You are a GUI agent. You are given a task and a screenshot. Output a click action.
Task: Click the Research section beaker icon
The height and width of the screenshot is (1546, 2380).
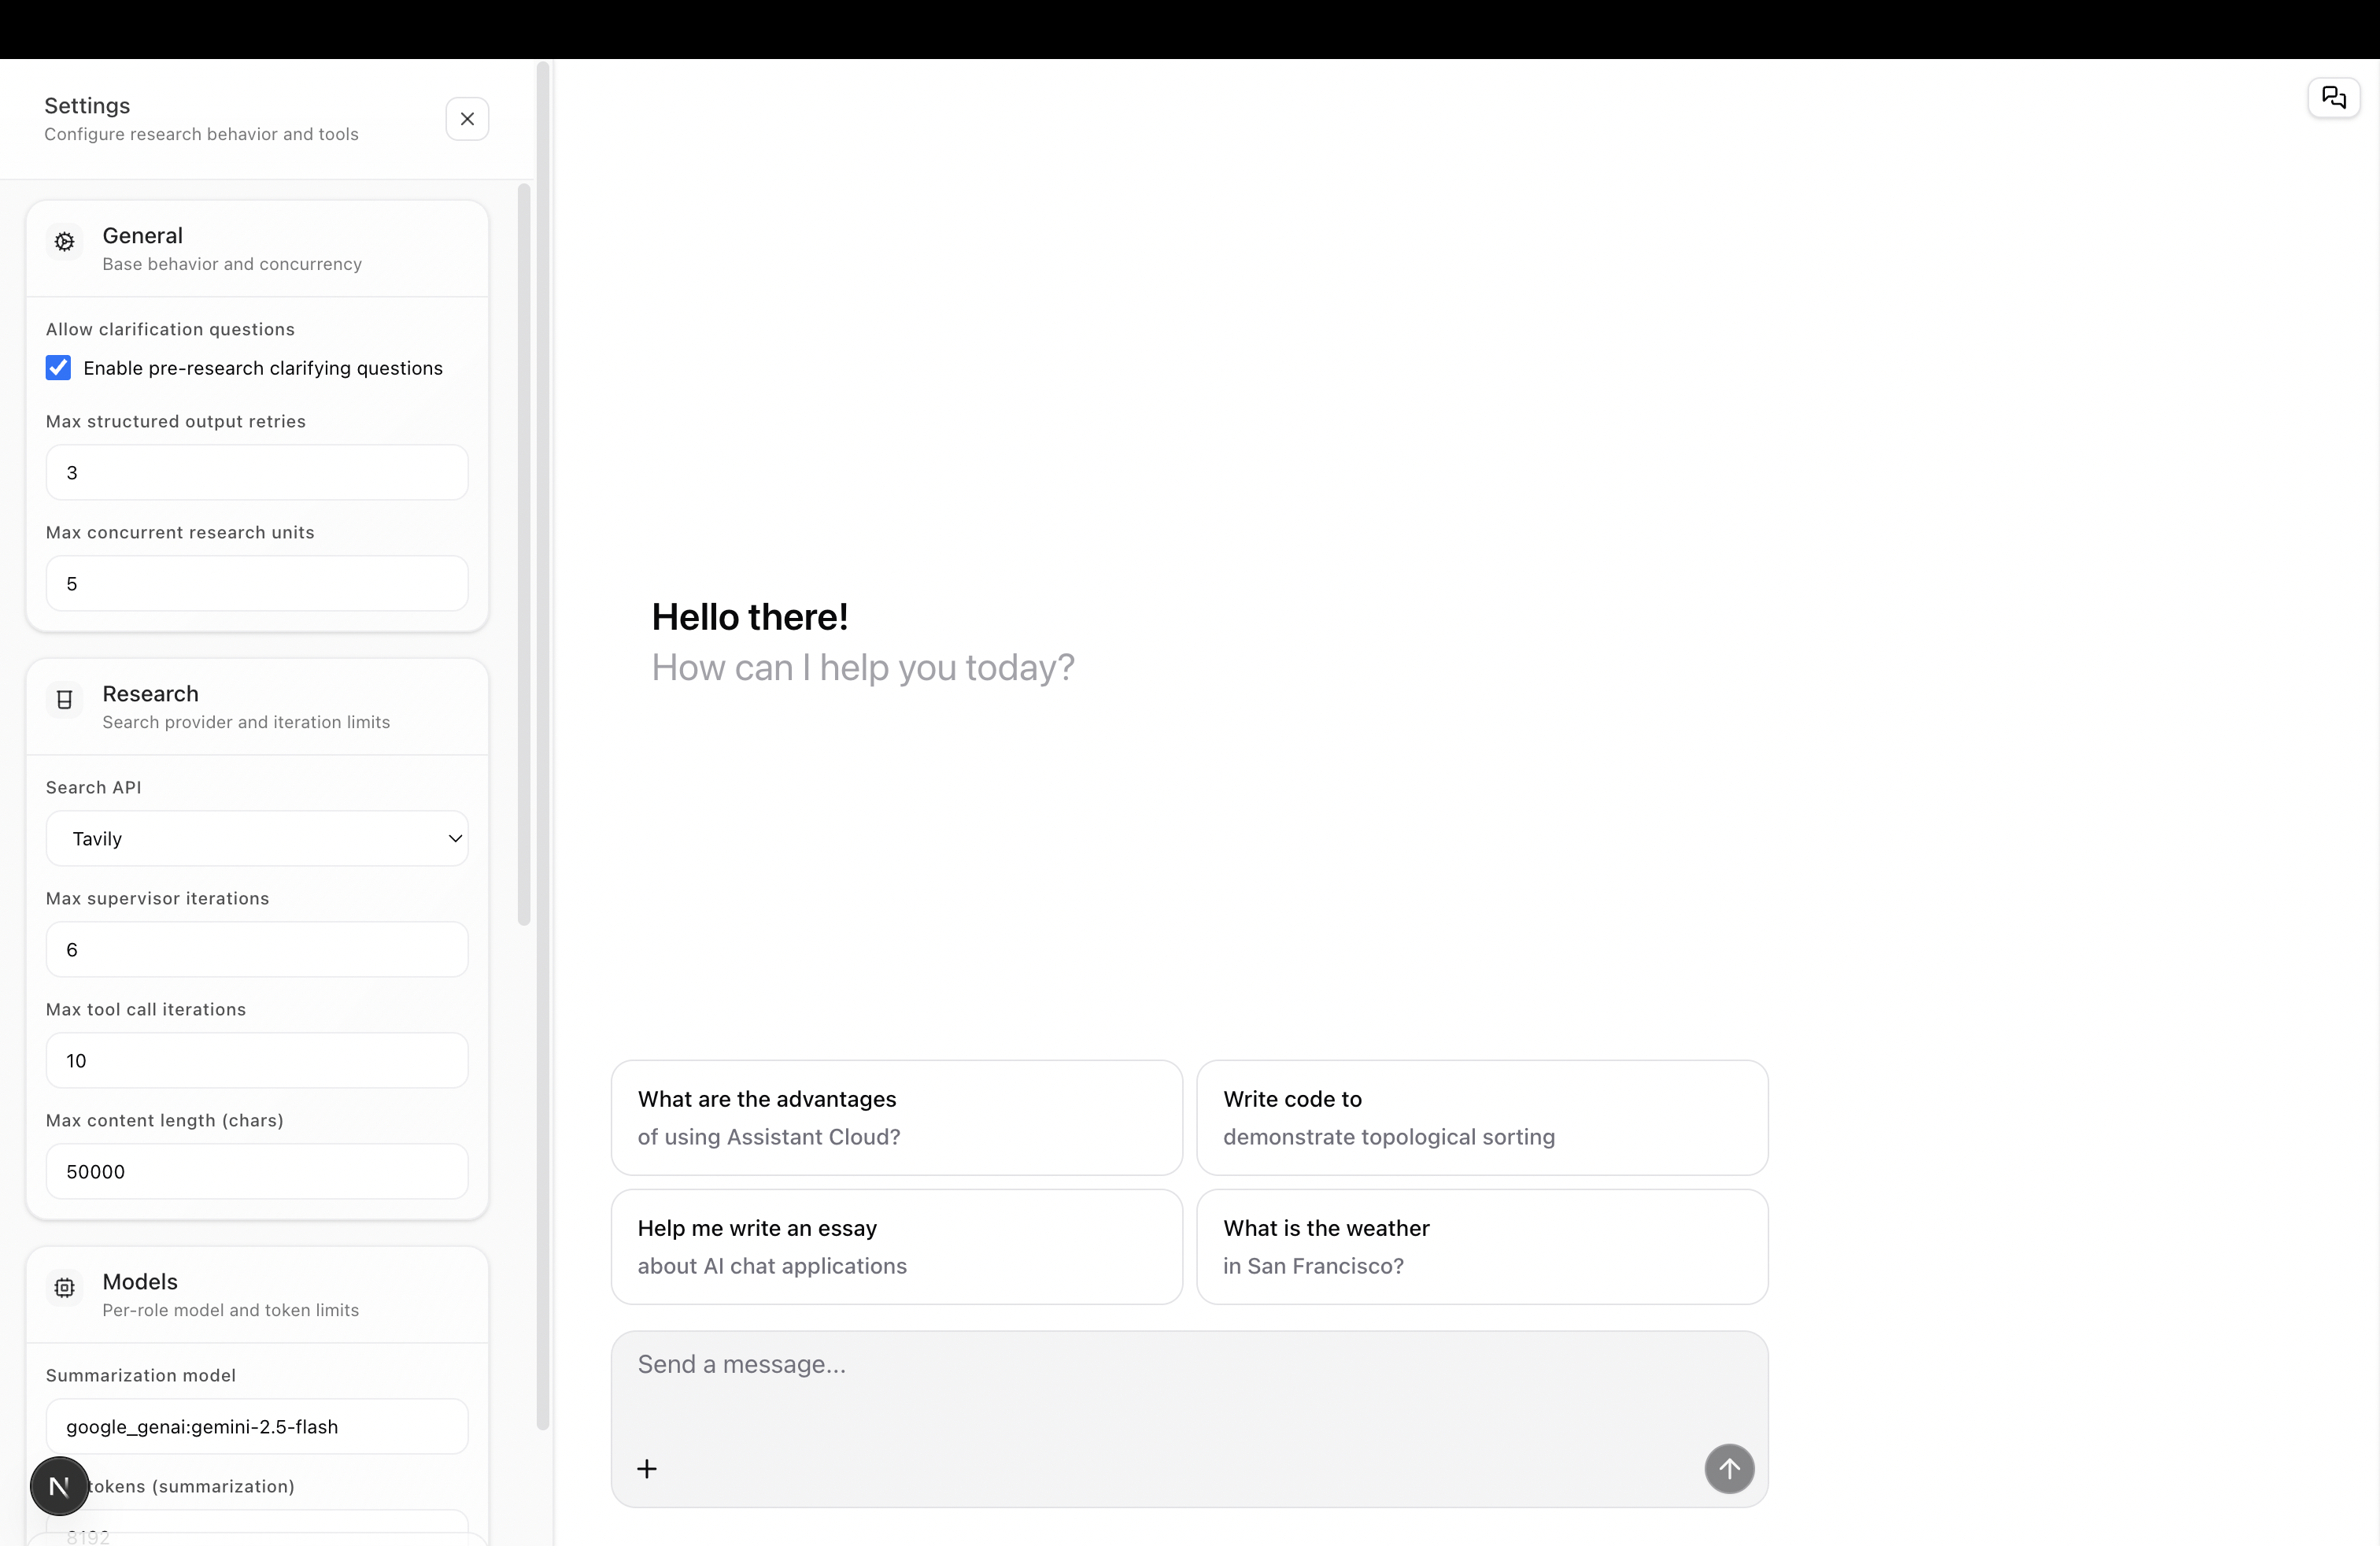click(65, 700)
